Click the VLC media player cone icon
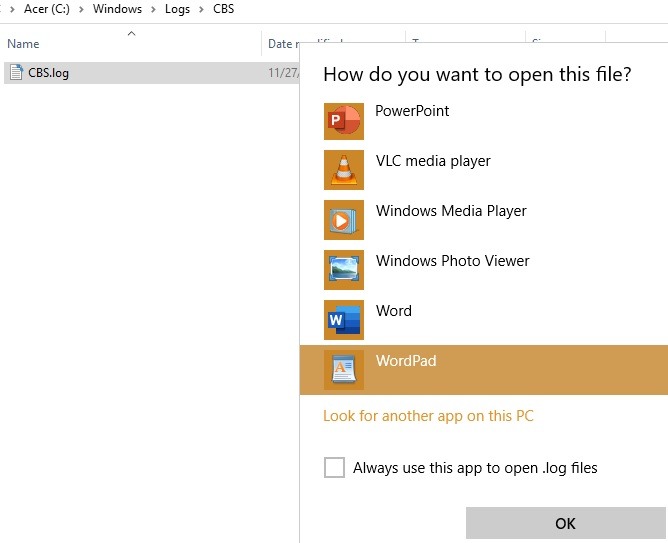The image size is (668, 543). click(344, 170)
